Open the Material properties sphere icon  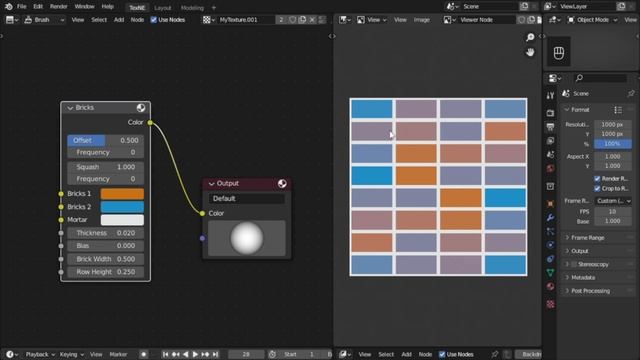tap(550, 287)
